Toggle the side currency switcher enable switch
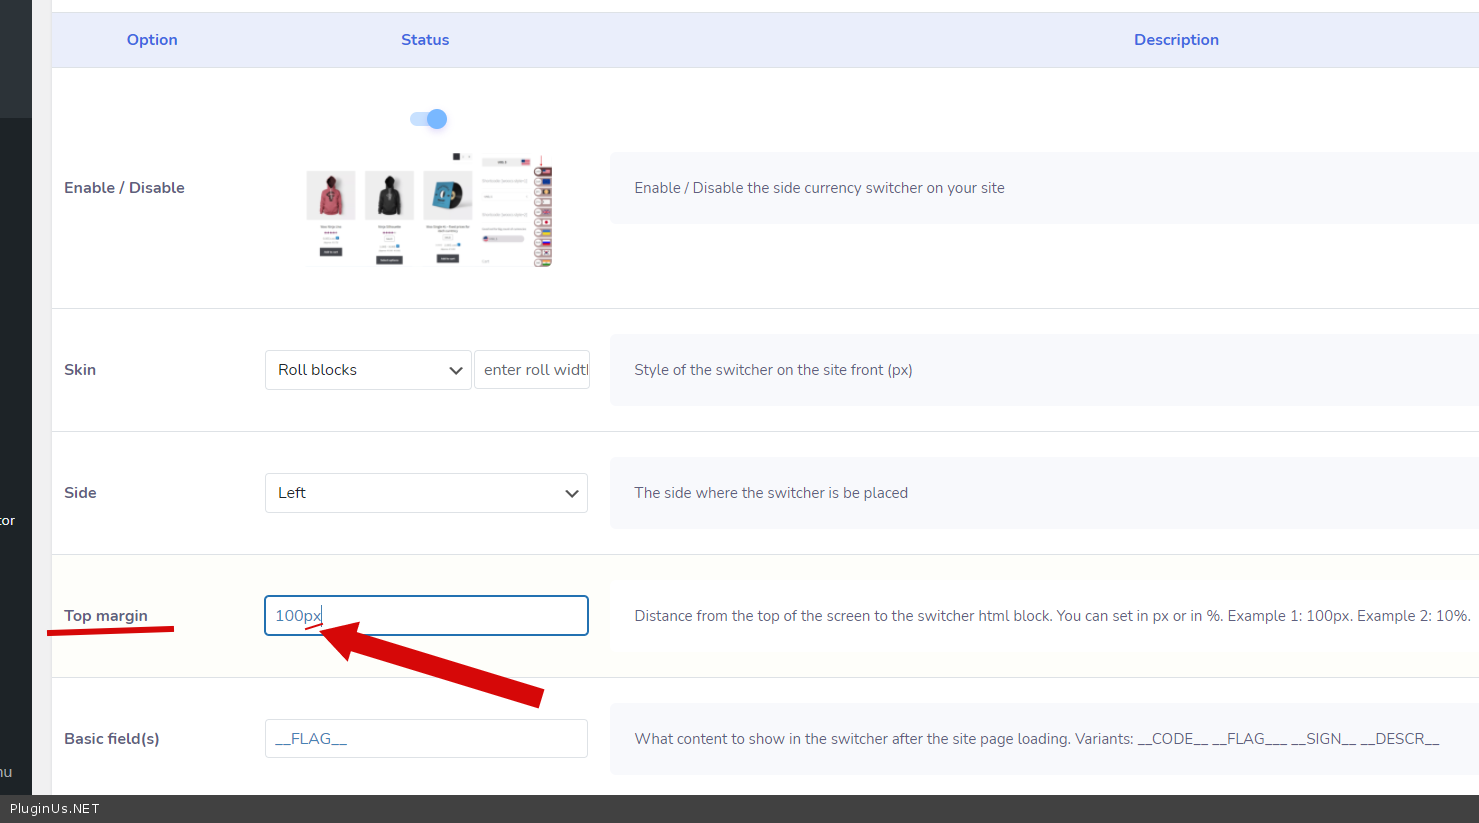Viewport: 1479px width, 823px height. [429, 119]
